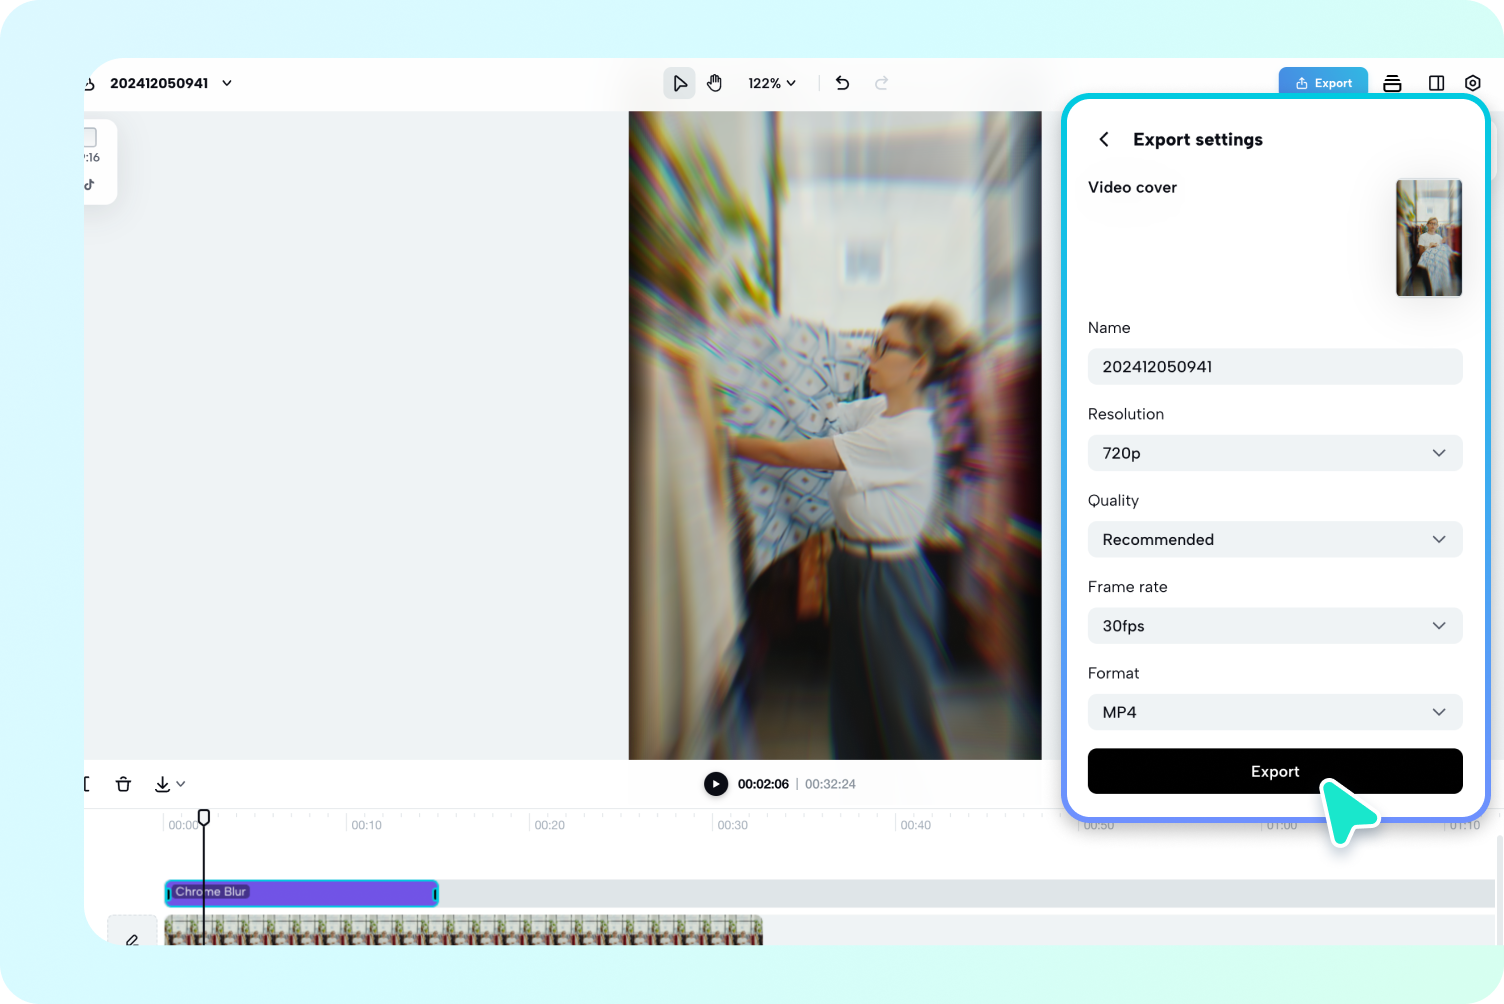Open the hexagon settings icon
The width and height of the screenshot is (1504, 1004).
pos(1472,83)
